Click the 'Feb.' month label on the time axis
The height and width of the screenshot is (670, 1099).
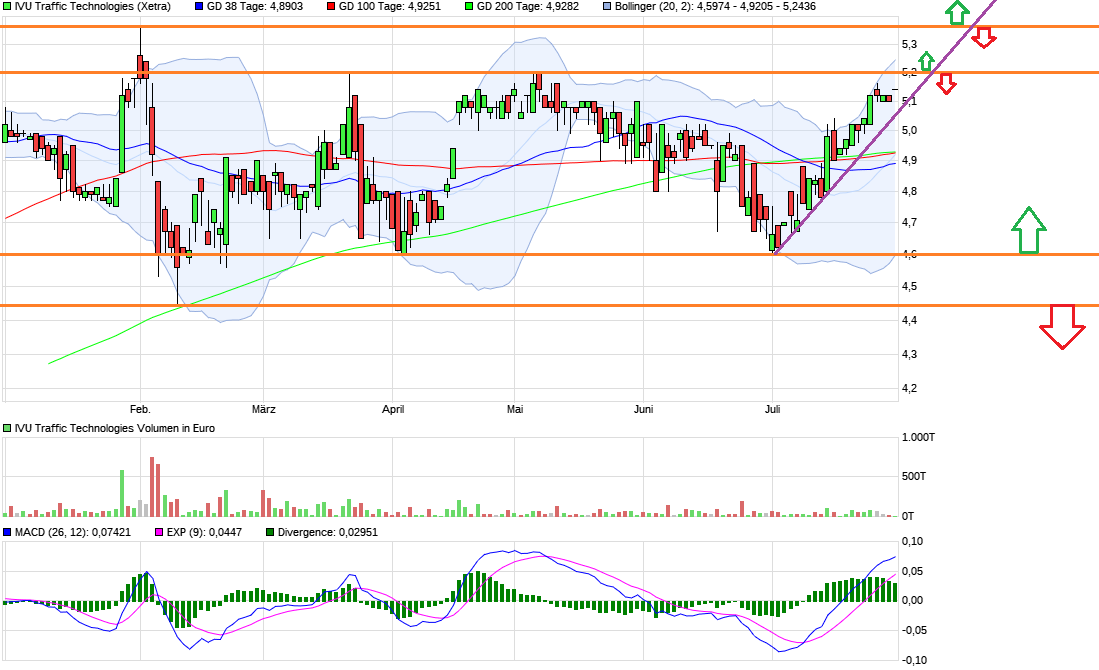[x=140, y=409]
